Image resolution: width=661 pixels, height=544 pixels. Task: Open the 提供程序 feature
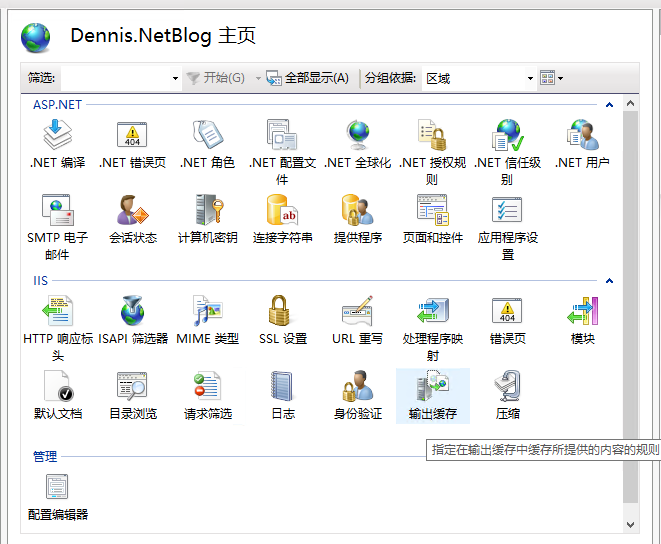[357, 220]
